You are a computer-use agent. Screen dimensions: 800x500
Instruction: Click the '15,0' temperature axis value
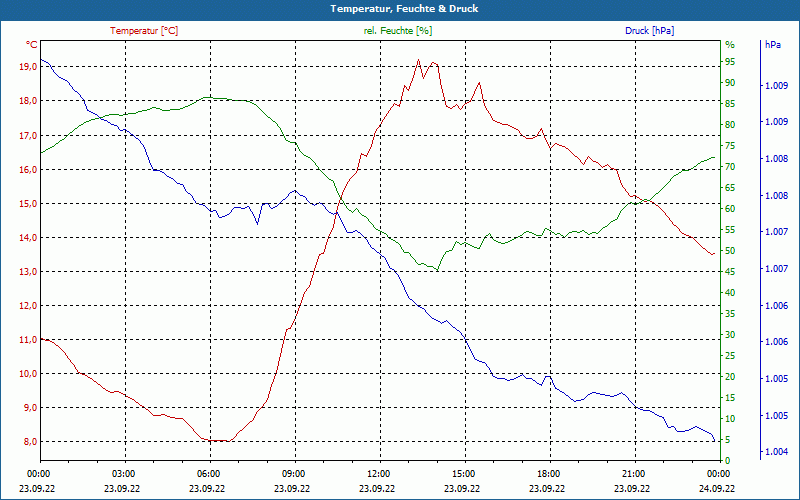29,204
